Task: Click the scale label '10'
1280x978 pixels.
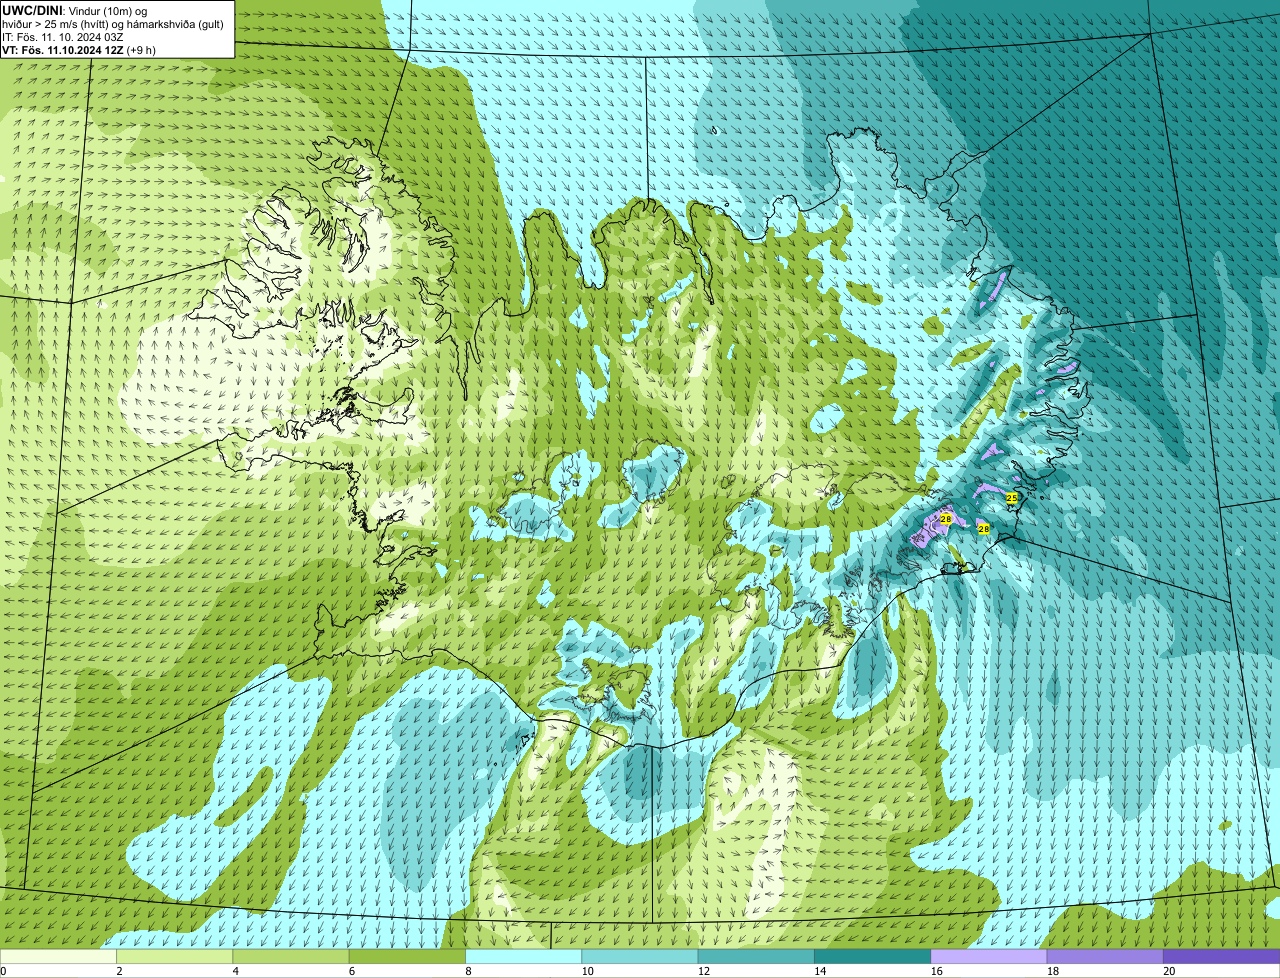Action: coord(587,971)
